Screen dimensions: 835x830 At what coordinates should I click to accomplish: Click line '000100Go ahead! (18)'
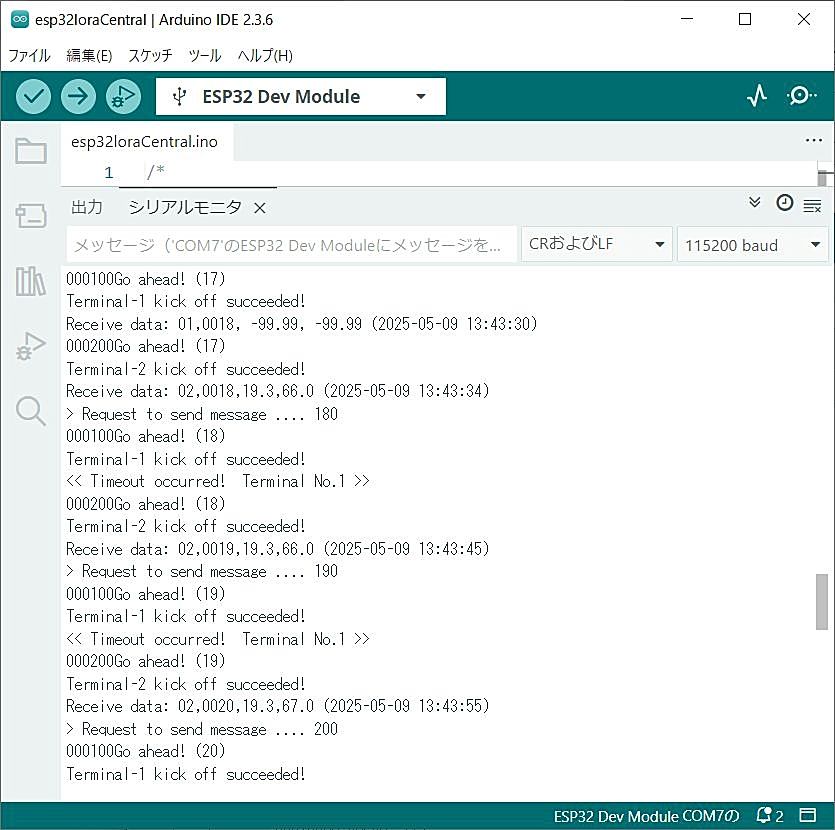[145, 436]
